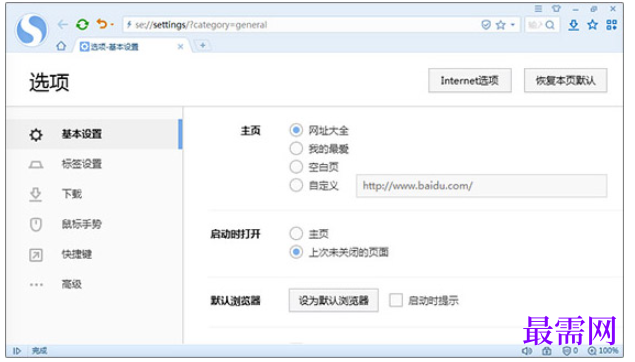Click the magnifier search icon
This screenshot has height=362, width=635.
550,25
